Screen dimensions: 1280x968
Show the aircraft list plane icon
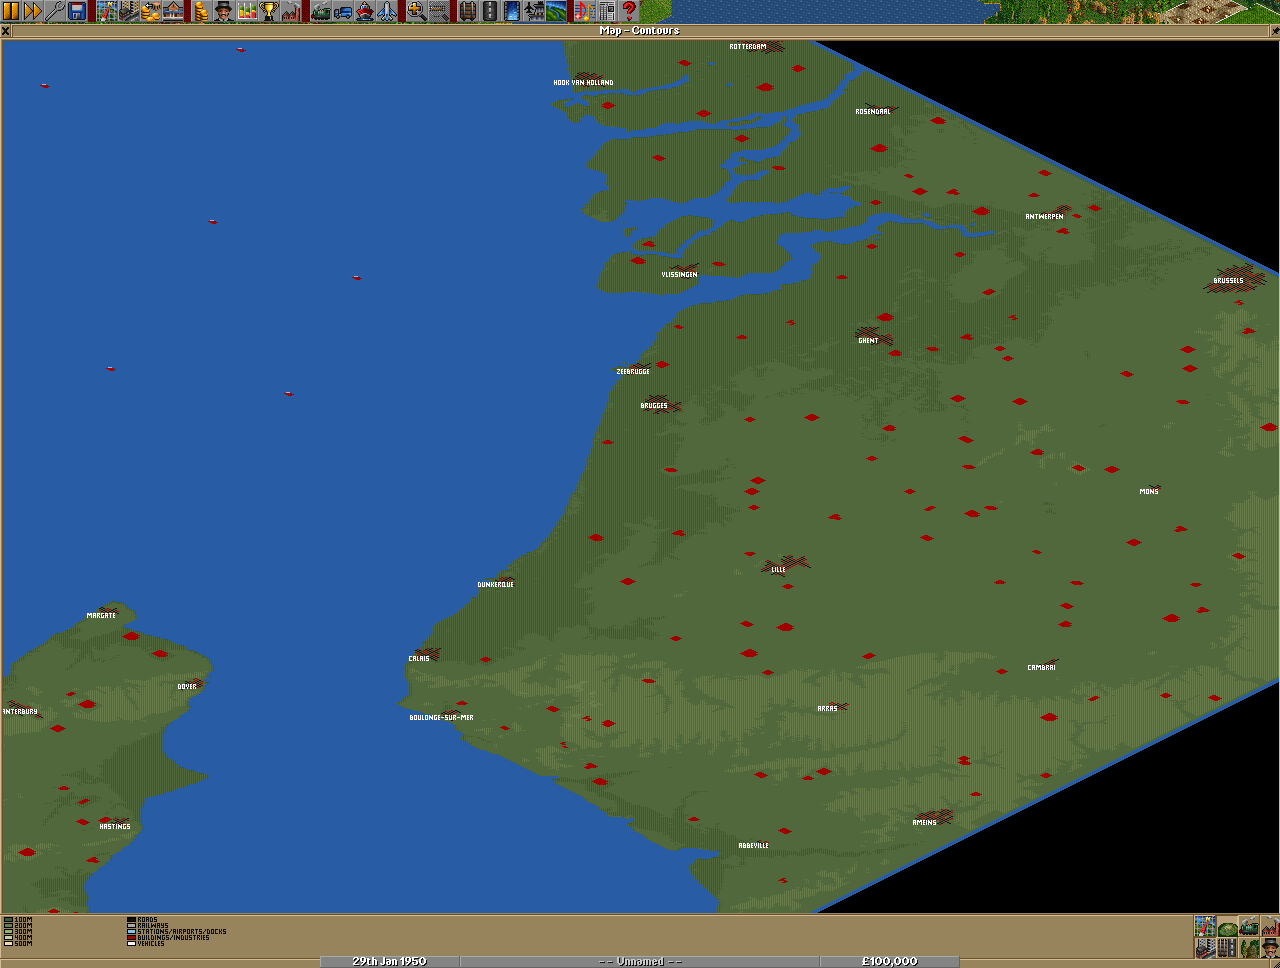[387, 12]
